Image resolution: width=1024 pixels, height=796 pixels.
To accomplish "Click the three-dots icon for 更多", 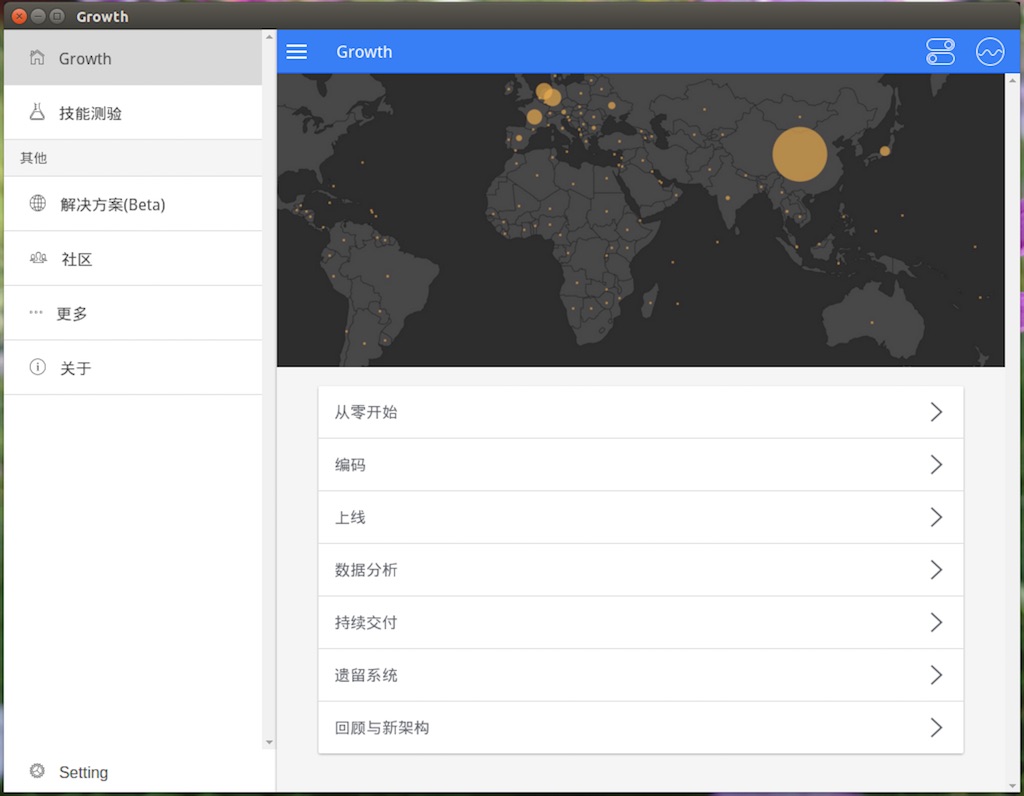I will 36,312.
